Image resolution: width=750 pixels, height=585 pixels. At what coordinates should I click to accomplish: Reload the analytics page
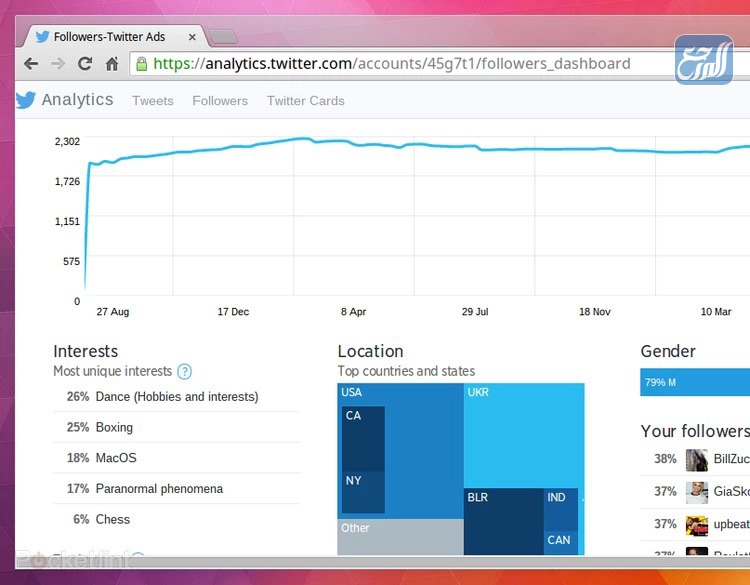[x=85, y=64]
